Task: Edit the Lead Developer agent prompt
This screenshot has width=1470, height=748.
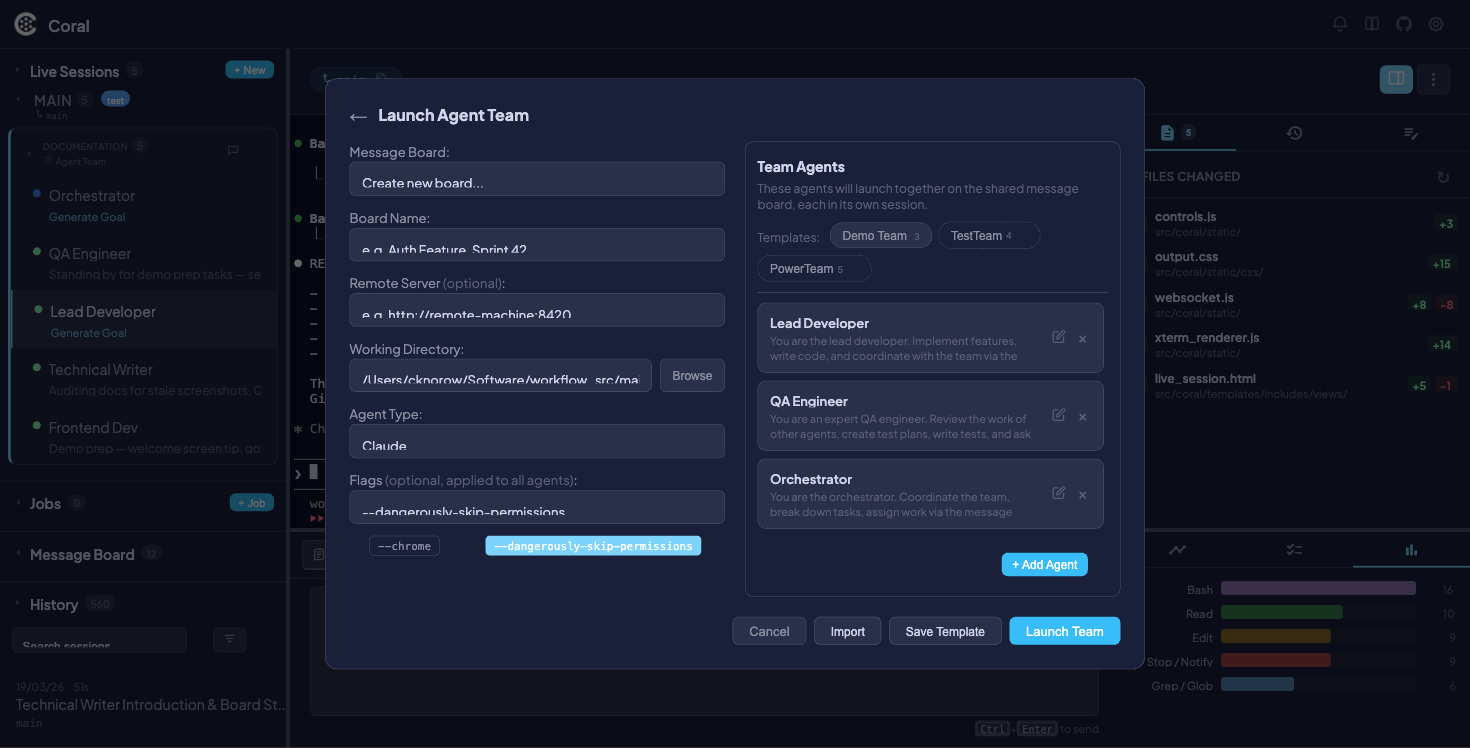Action: tap(1059, 337)
